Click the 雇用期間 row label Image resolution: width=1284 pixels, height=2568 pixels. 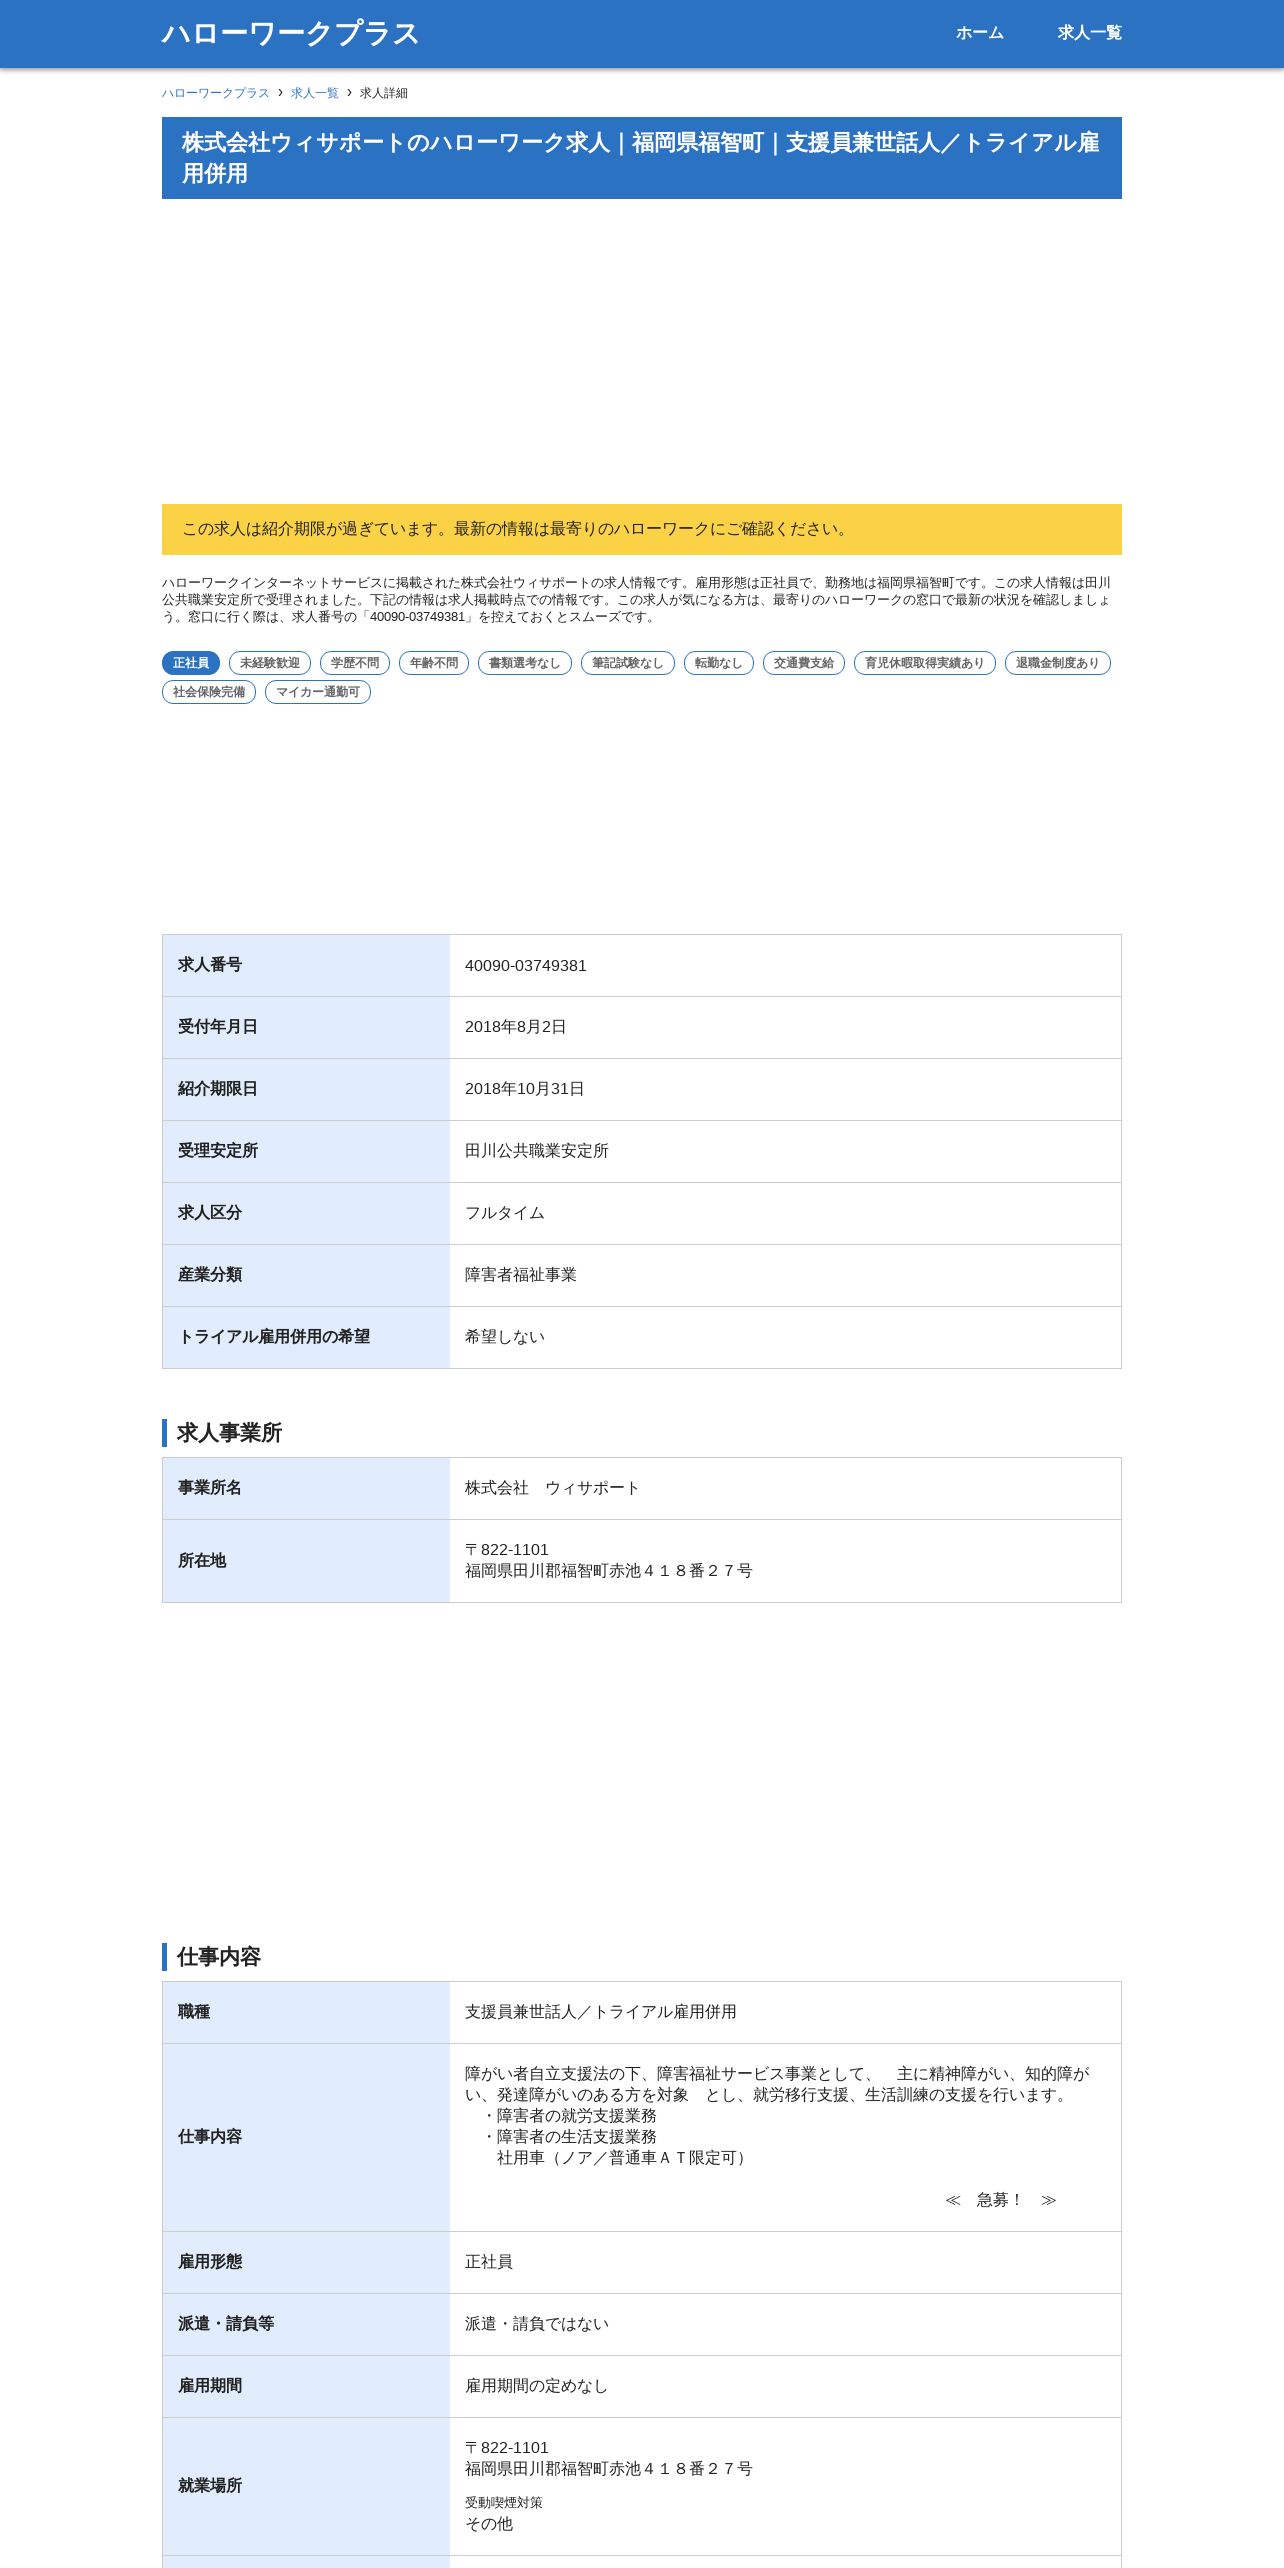210,2386
